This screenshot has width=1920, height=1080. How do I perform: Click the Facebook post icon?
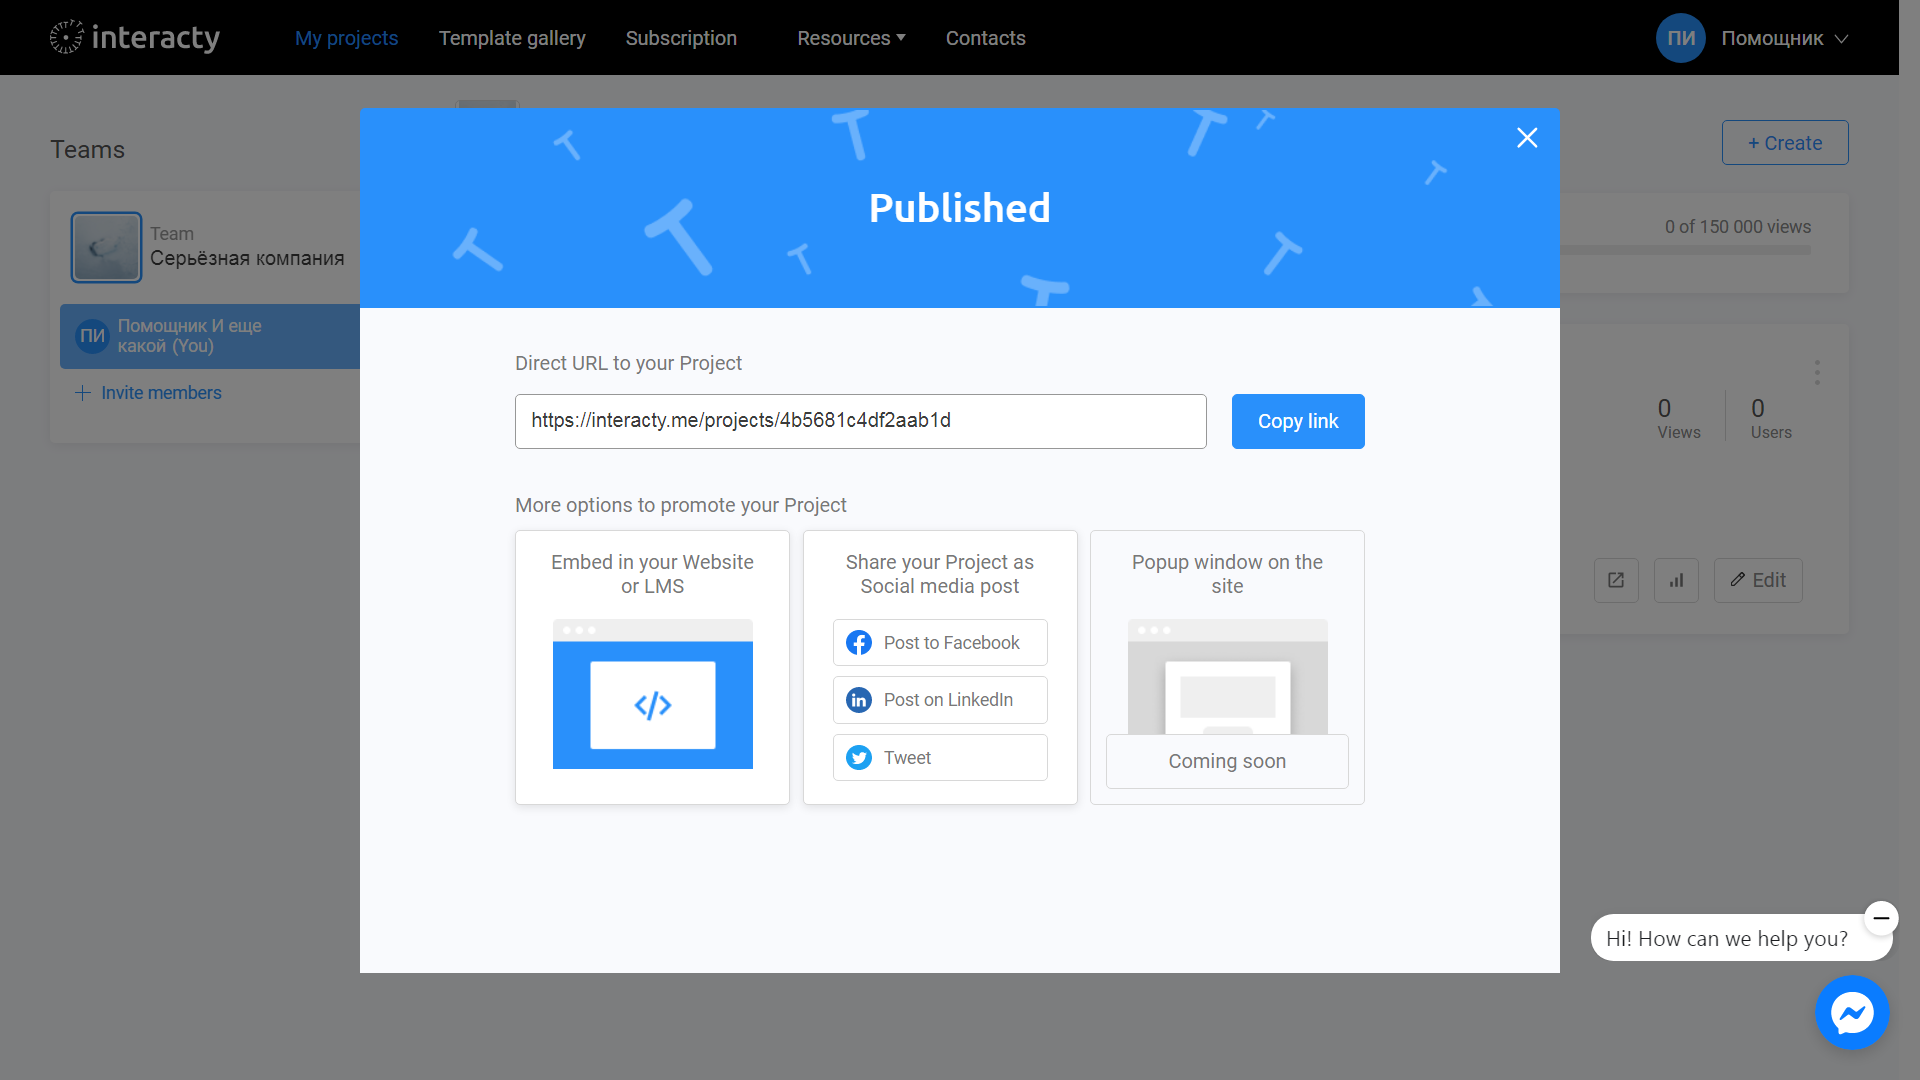pos(858,642)
